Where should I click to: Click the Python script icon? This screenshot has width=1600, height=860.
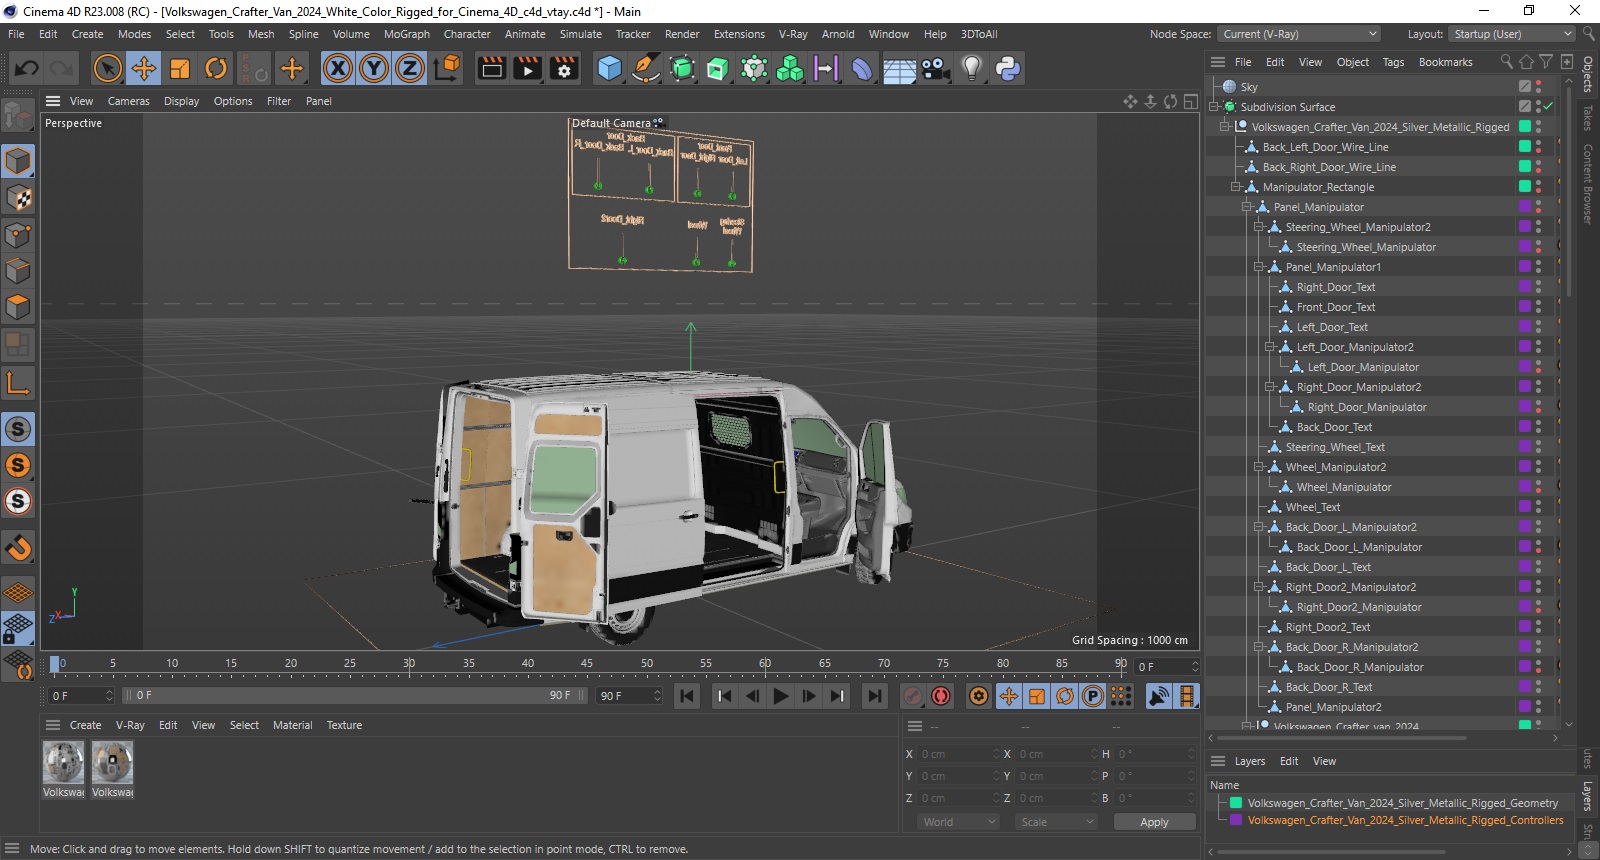click(x=1007, y=68)
